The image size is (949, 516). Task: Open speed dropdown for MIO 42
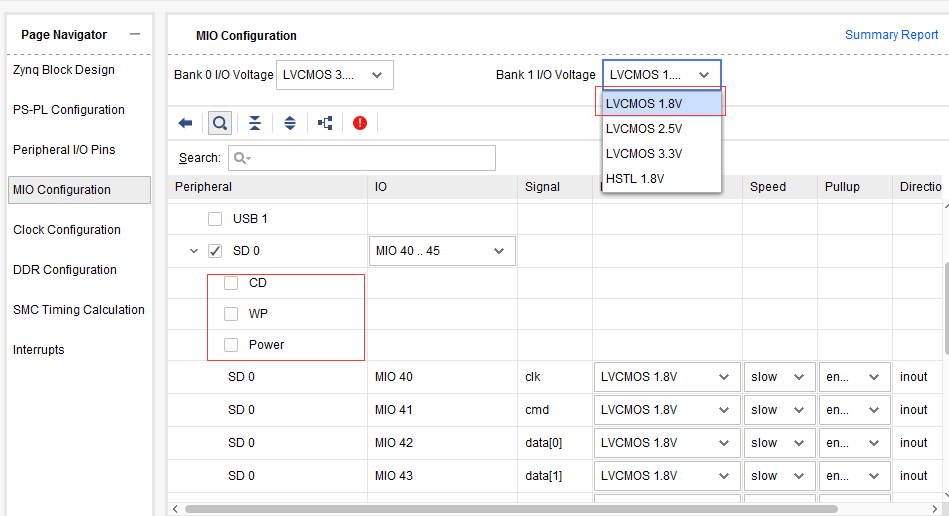coord(780,443)
